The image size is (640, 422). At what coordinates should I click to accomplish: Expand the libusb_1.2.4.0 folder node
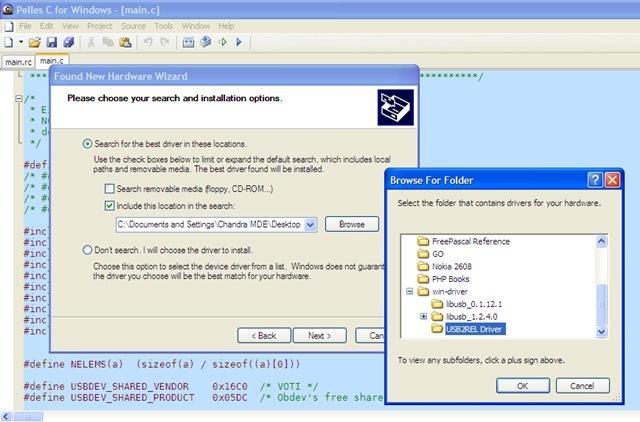pyautogui.click(x=424, y=316)
